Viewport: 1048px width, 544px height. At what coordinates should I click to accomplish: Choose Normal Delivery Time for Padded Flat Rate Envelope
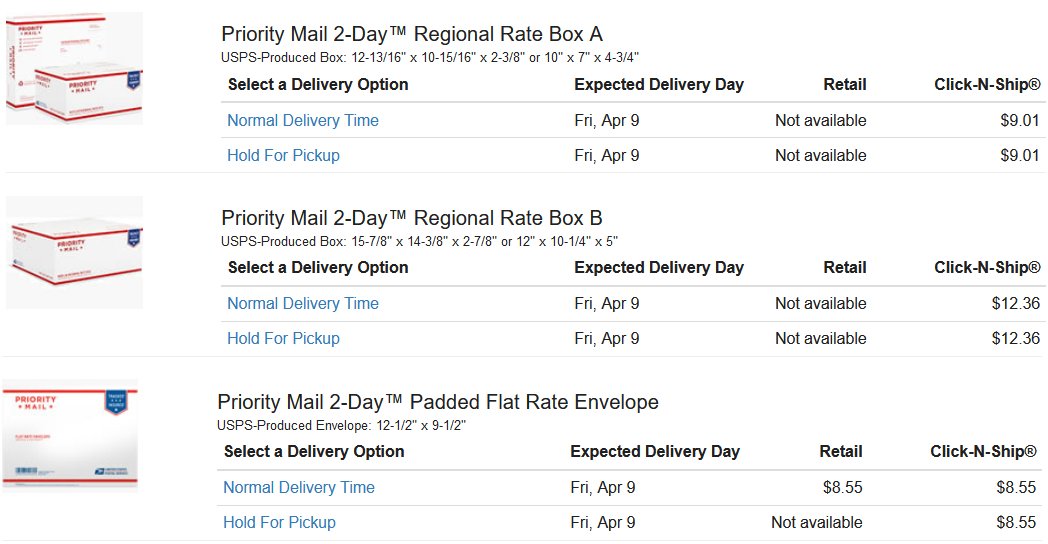coord(299,488)
